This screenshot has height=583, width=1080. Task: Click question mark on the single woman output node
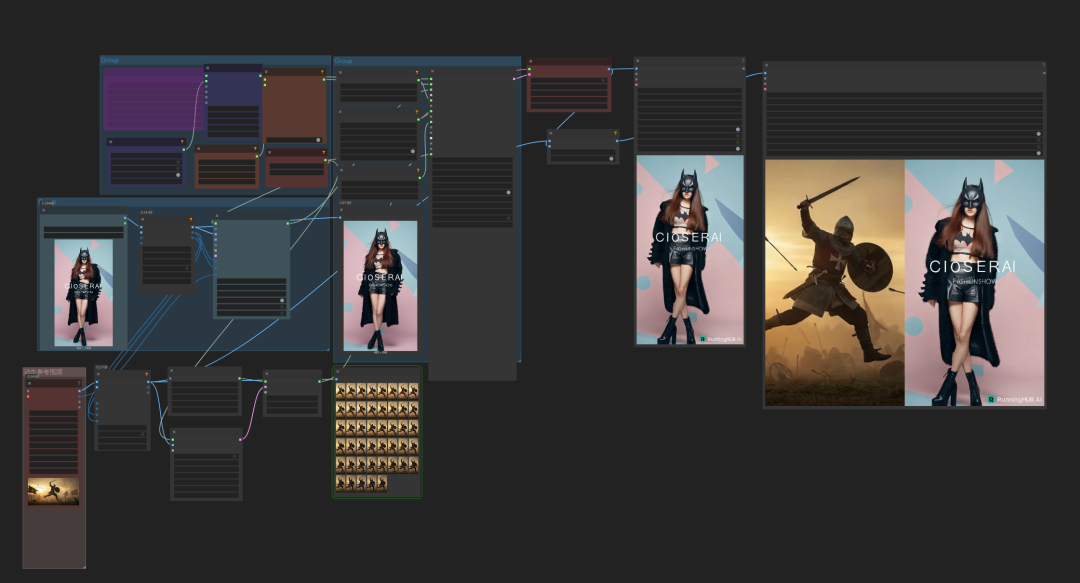(742, 61)
